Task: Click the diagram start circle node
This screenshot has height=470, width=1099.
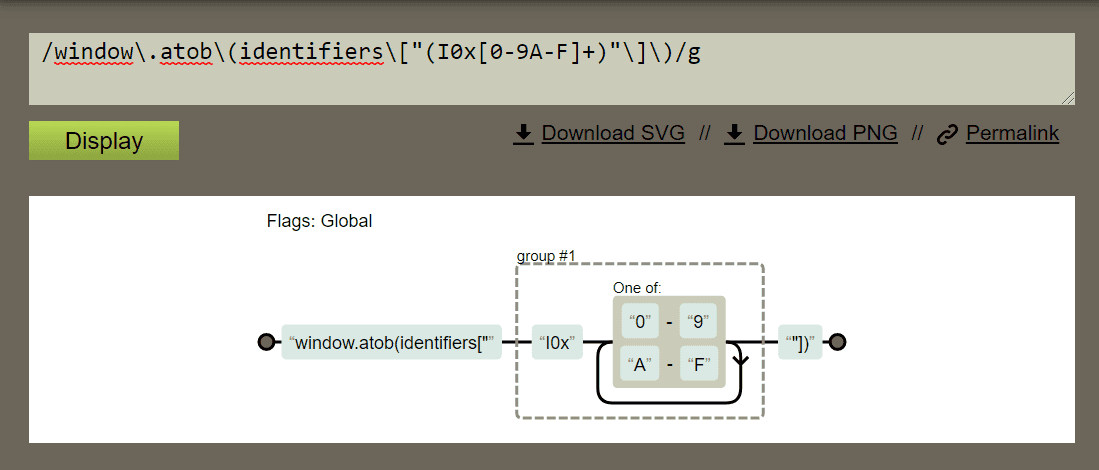Action: (266, 342)
